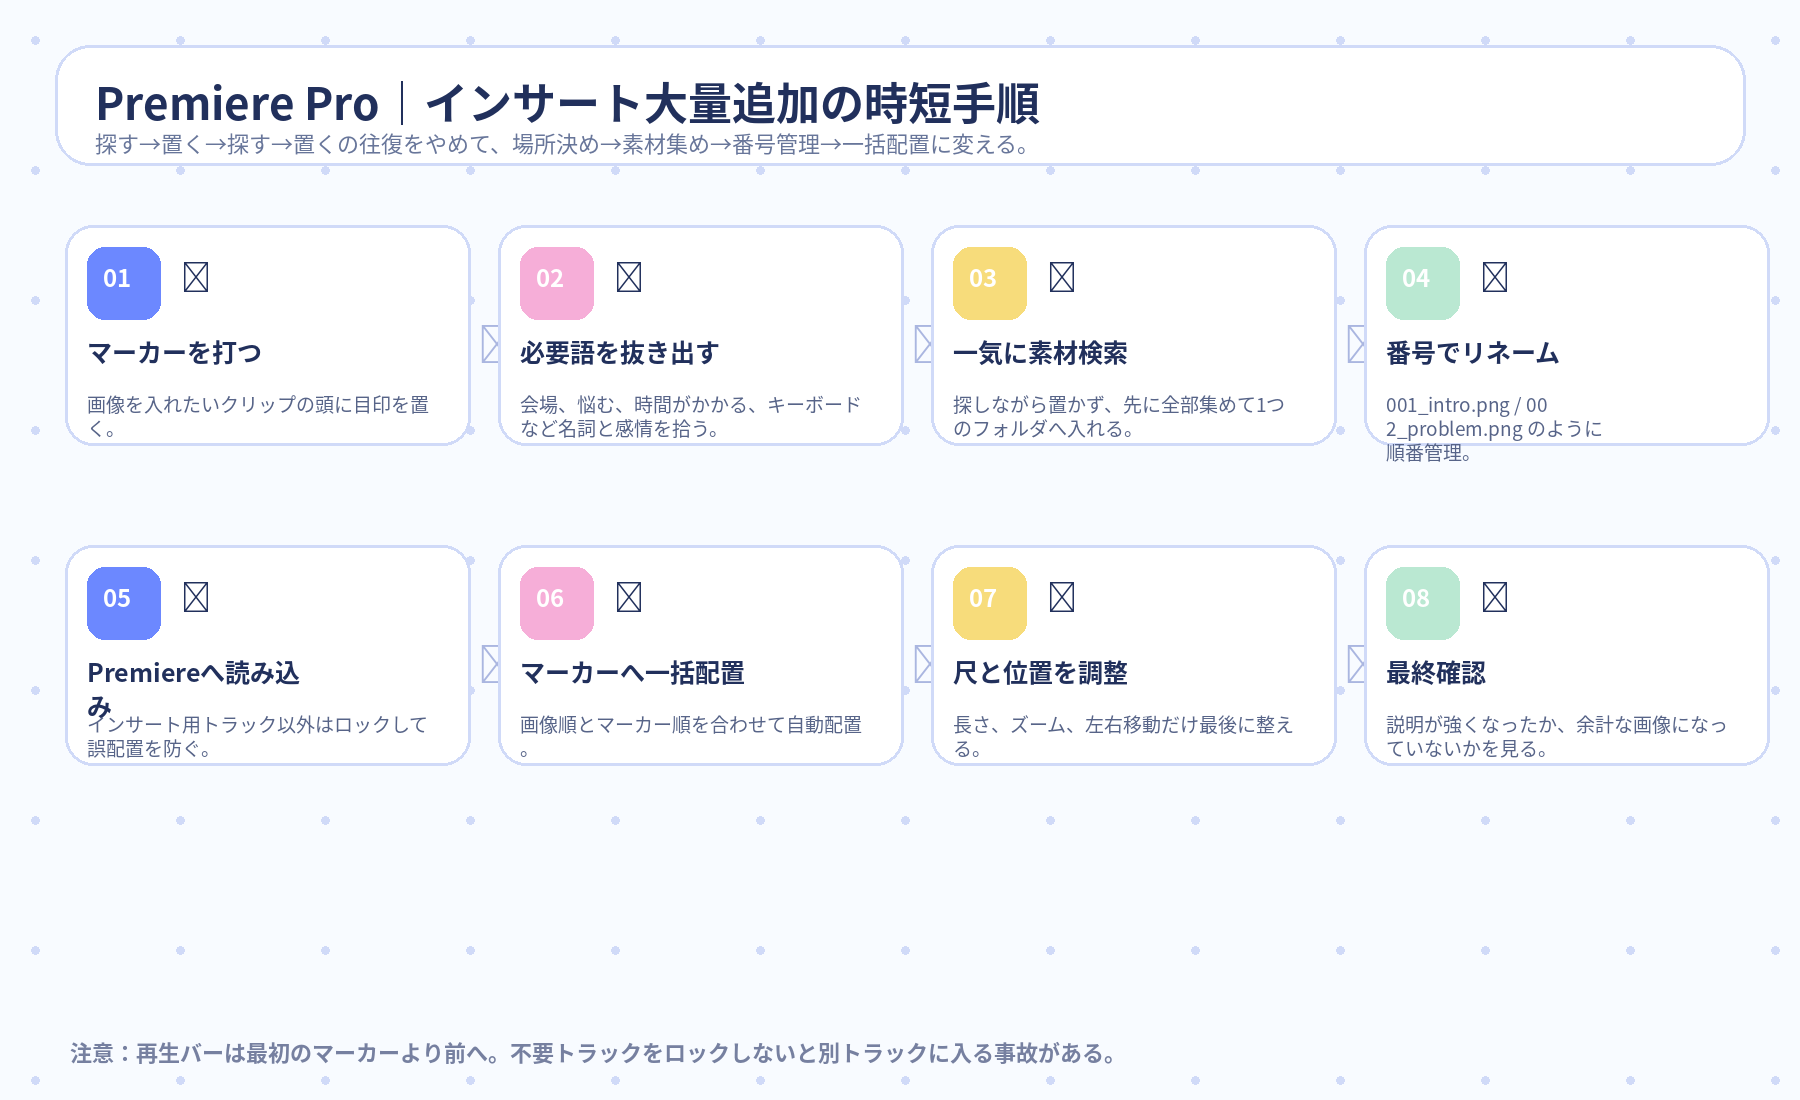Click the placeholder icon beside badge 06
The height and width of the screenshot is (1100, 1800).
tap(629, 597)
